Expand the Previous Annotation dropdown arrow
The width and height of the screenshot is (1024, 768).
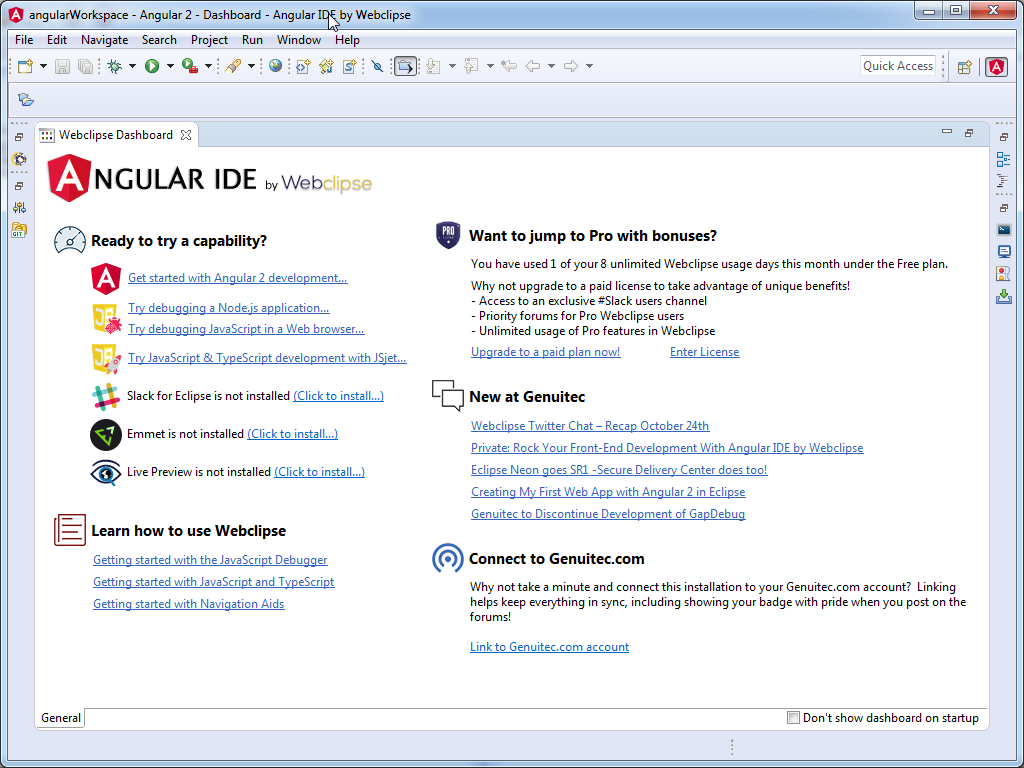(490, 66)
